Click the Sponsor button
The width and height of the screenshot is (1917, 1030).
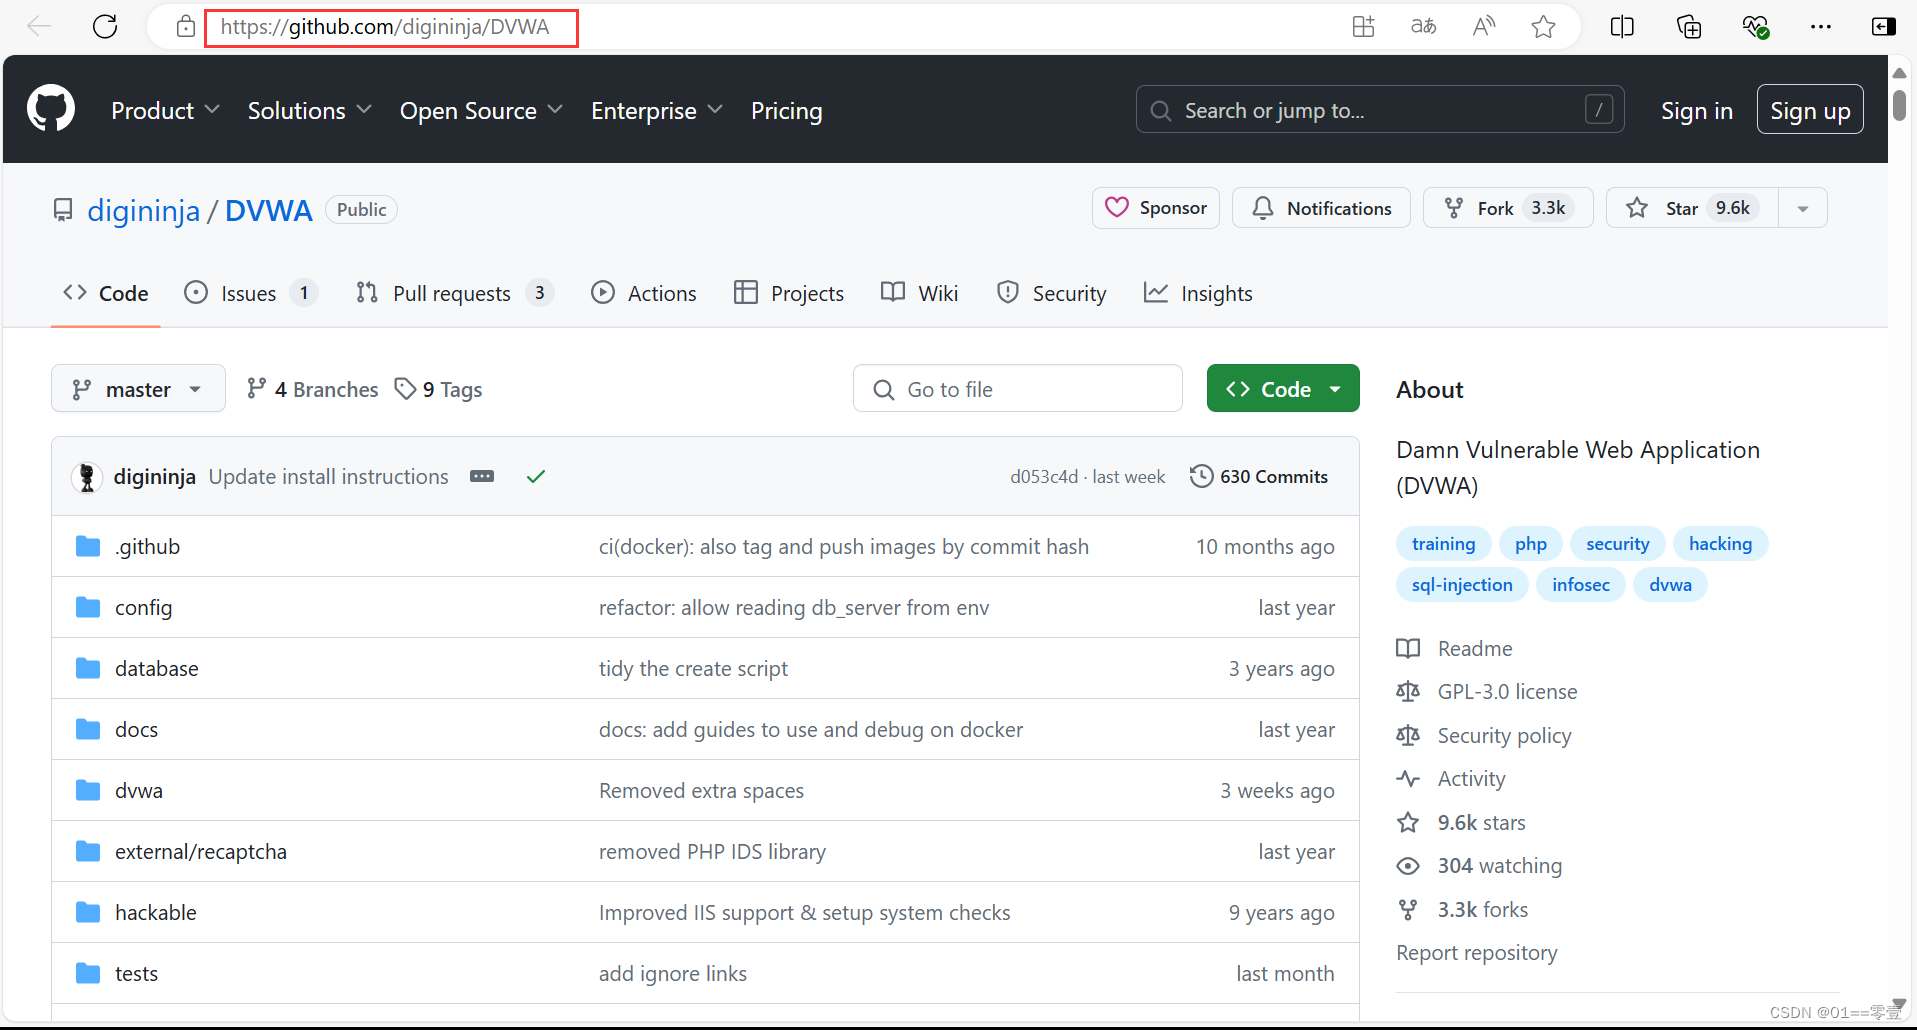(1156, 208)
